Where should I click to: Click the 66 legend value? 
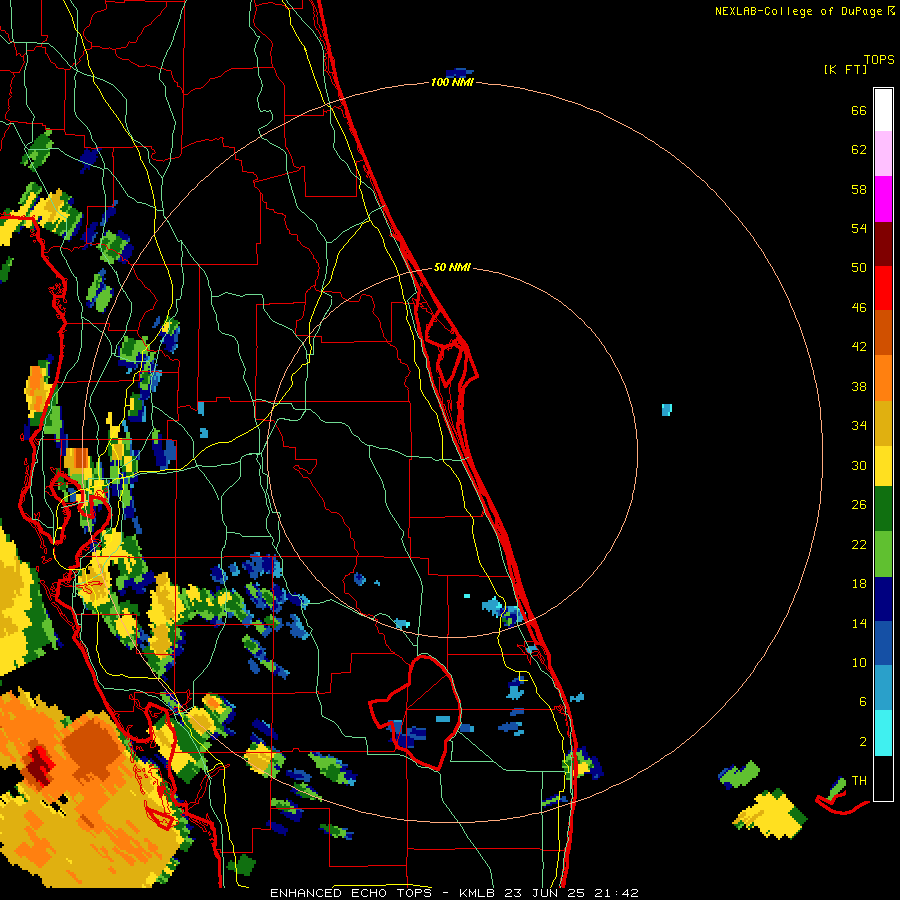859,110
